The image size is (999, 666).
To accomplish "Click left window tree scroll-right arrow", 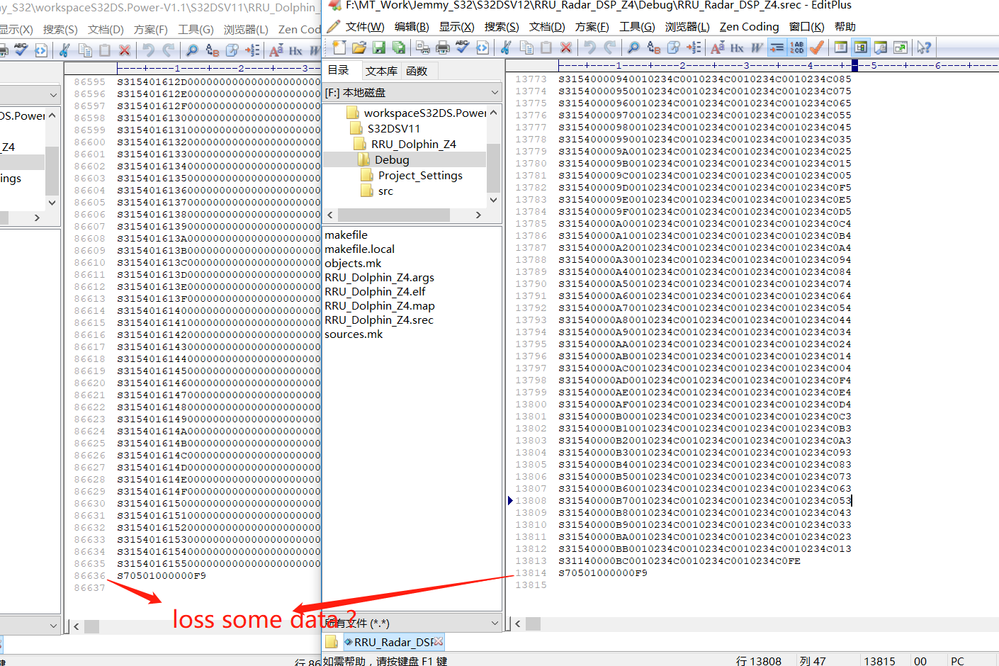I will 37,218.
